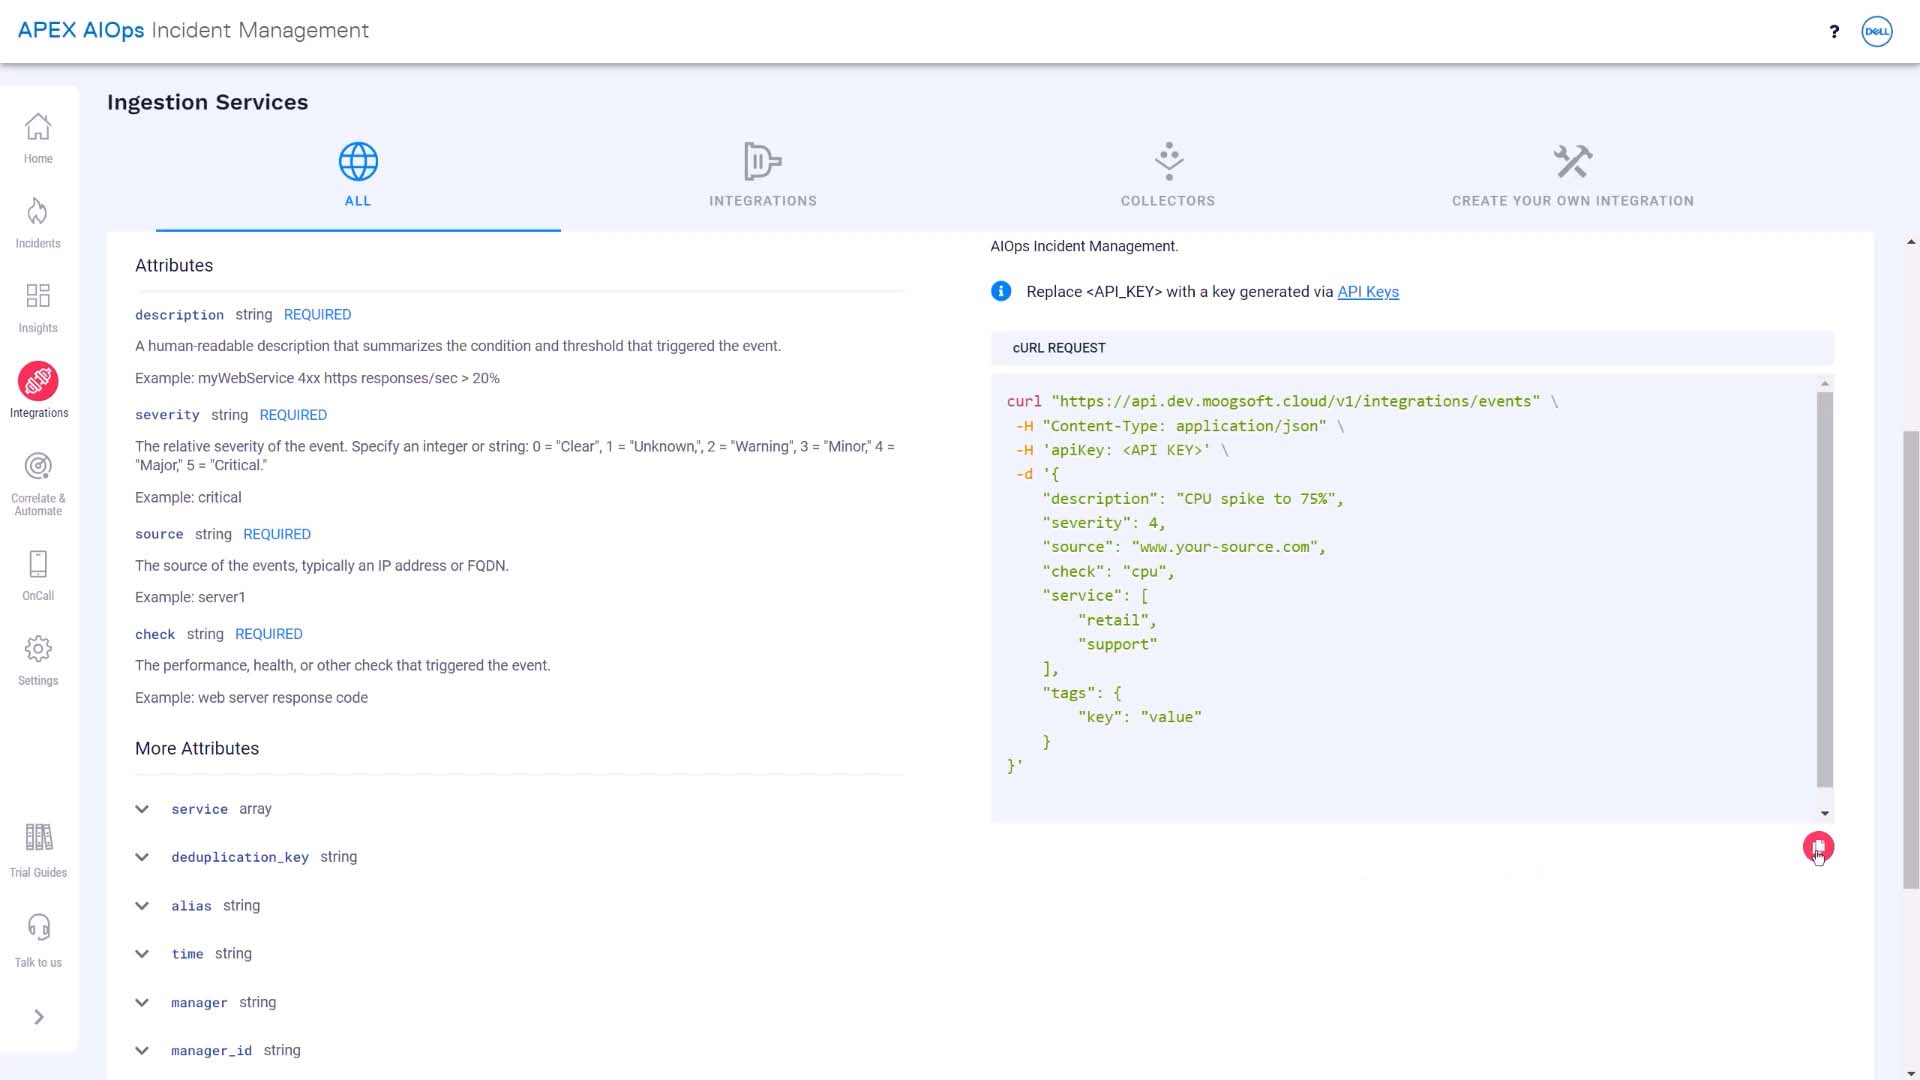Click the code block scroll-up arrow
Screen dimensions: 1920x1080
tap(1825, 383)
